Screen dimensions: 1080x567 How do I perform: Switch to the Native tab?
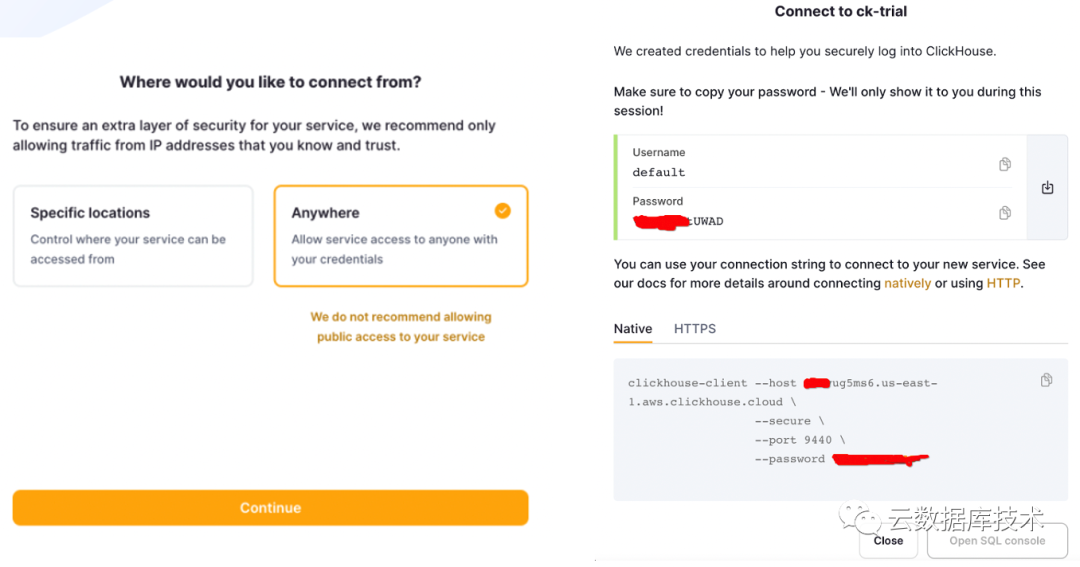633,329
